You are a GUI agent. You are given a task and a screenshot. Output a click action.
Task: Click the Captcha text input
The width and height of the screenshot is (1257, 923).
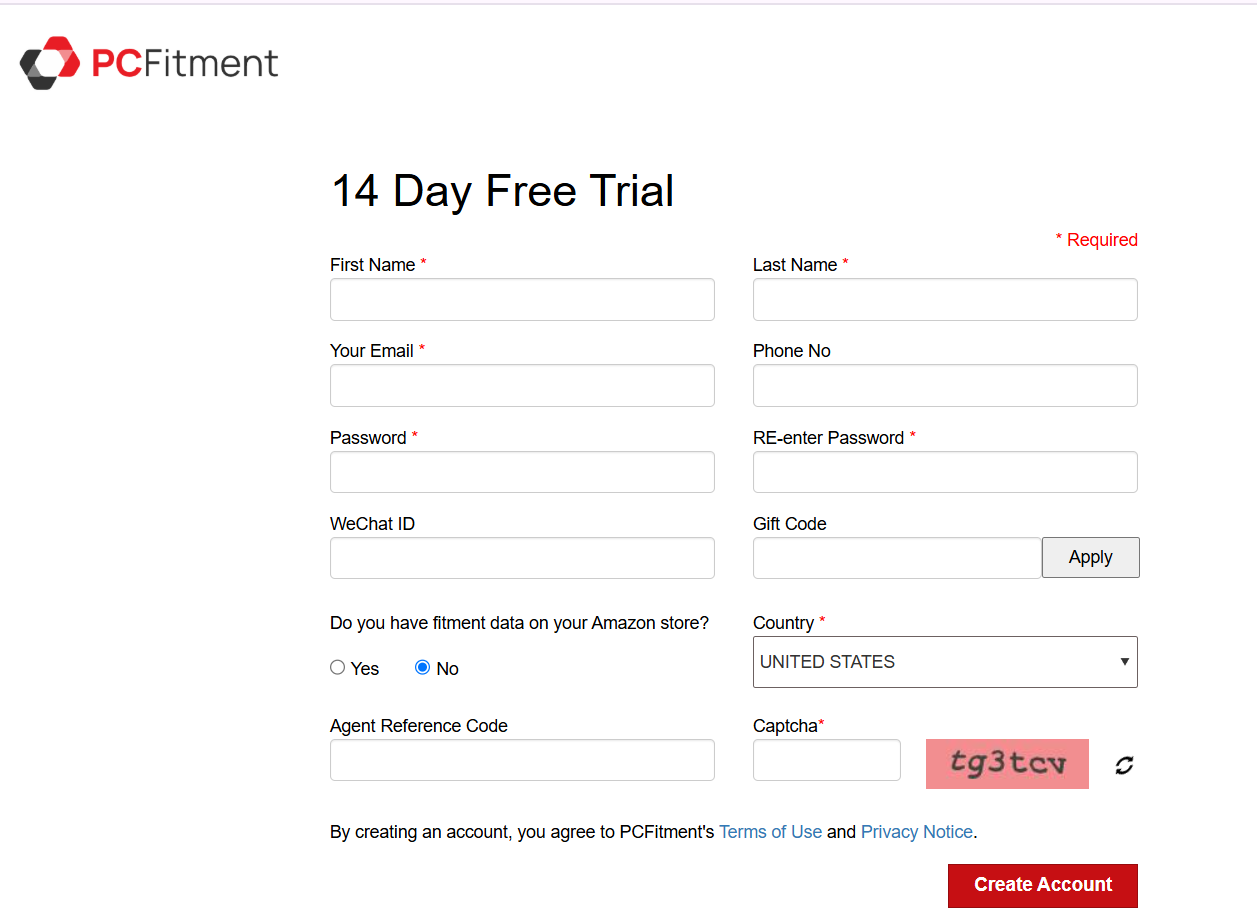pyautogui.click(x=826, y=760)
